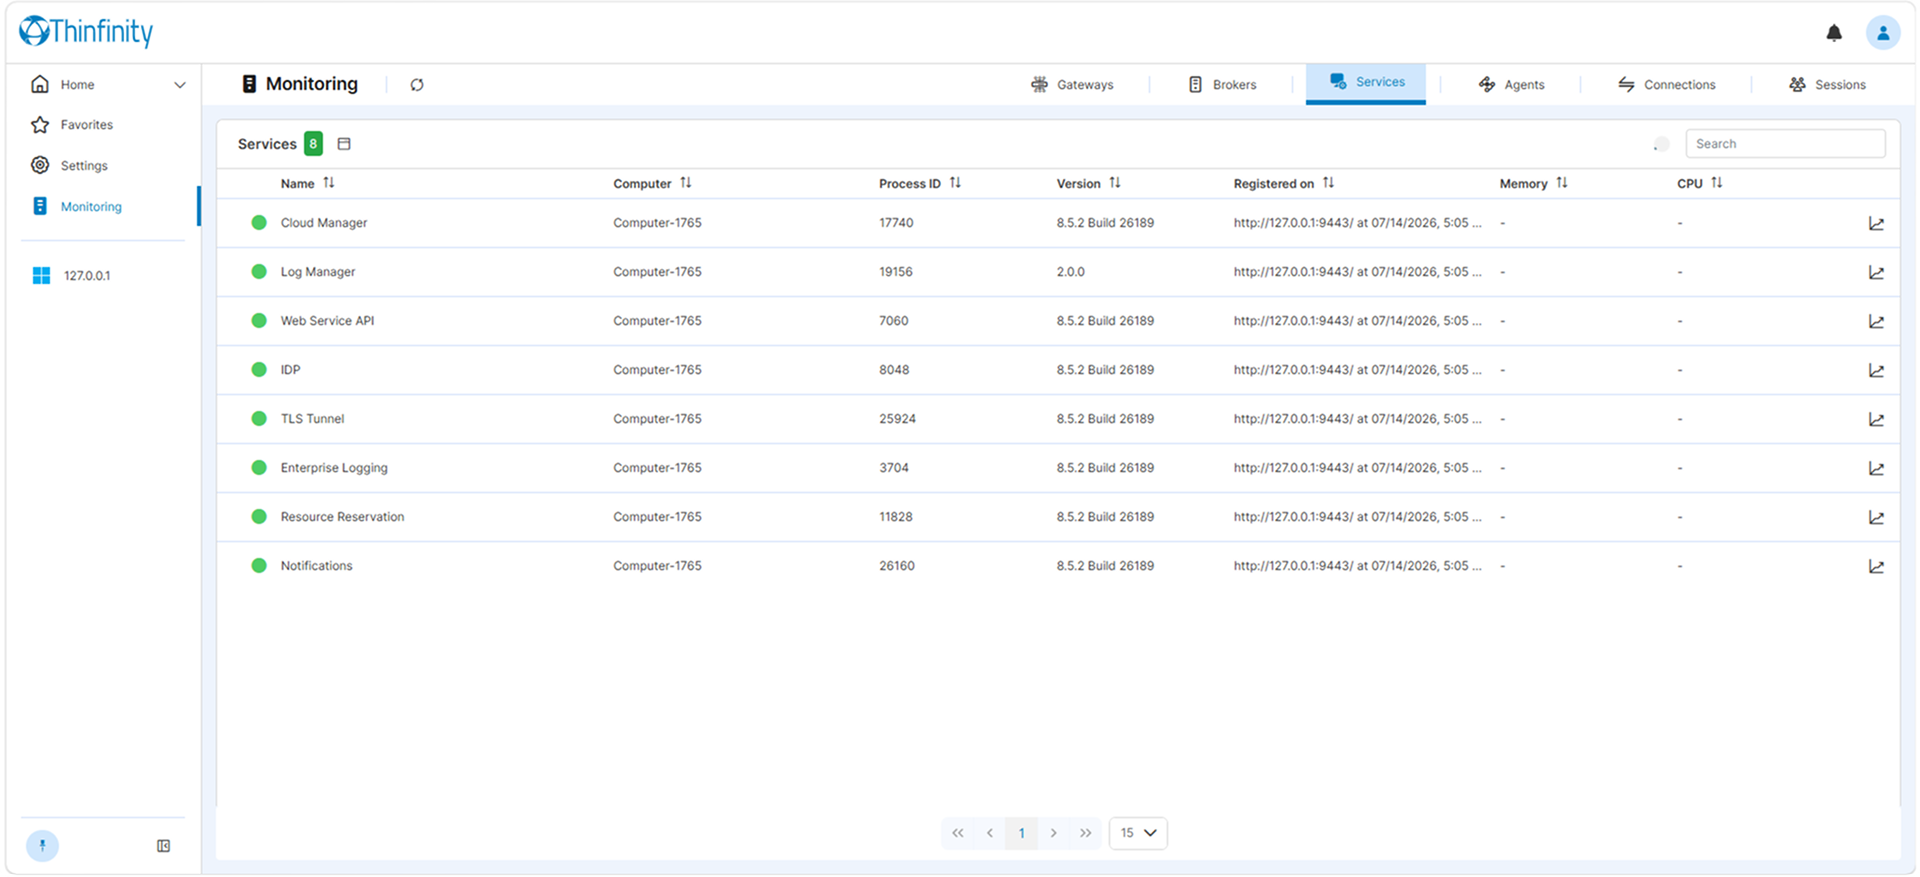Click the Thinfinity logo

pyautogui.click(x=86, y=32)
